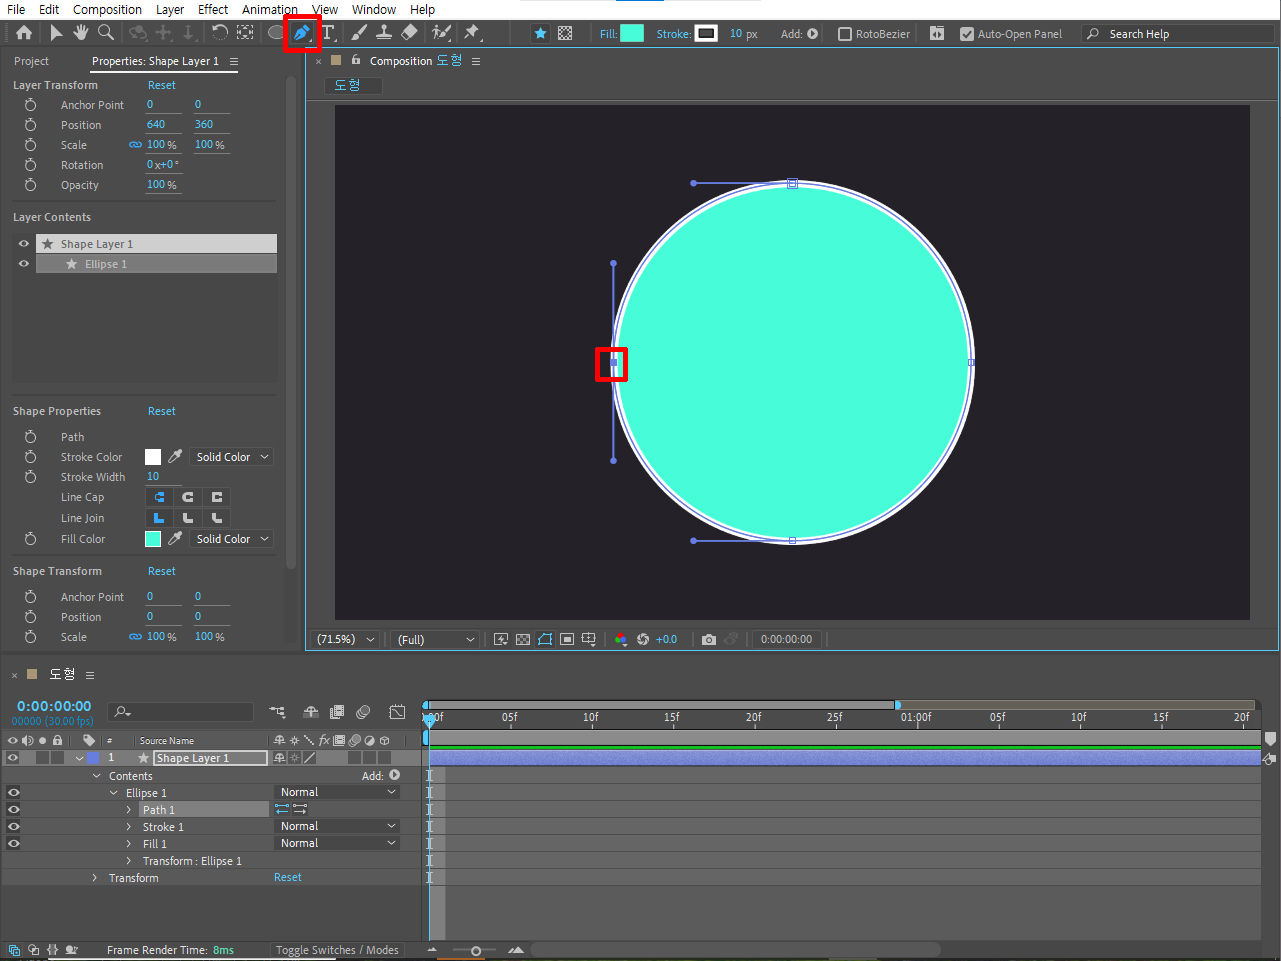Open the Window menu

click(x=374, y=9)
